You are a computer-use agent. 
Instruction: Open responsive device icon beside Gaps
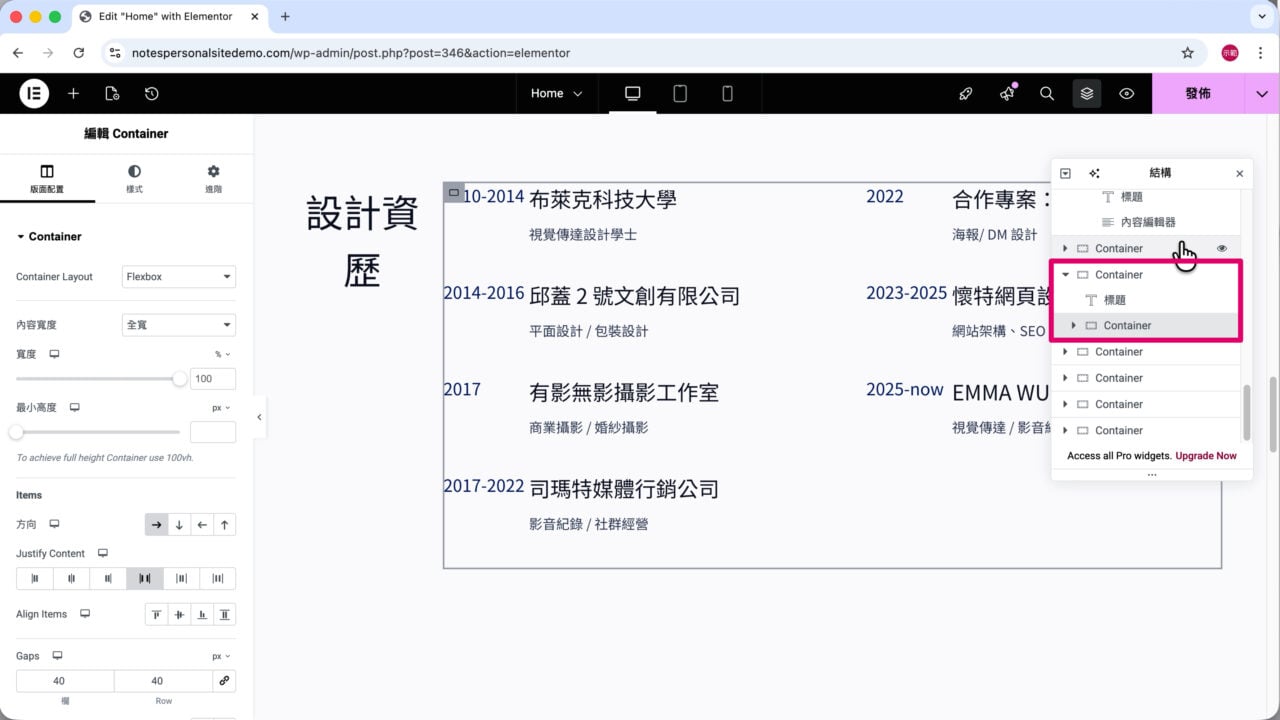57,656
